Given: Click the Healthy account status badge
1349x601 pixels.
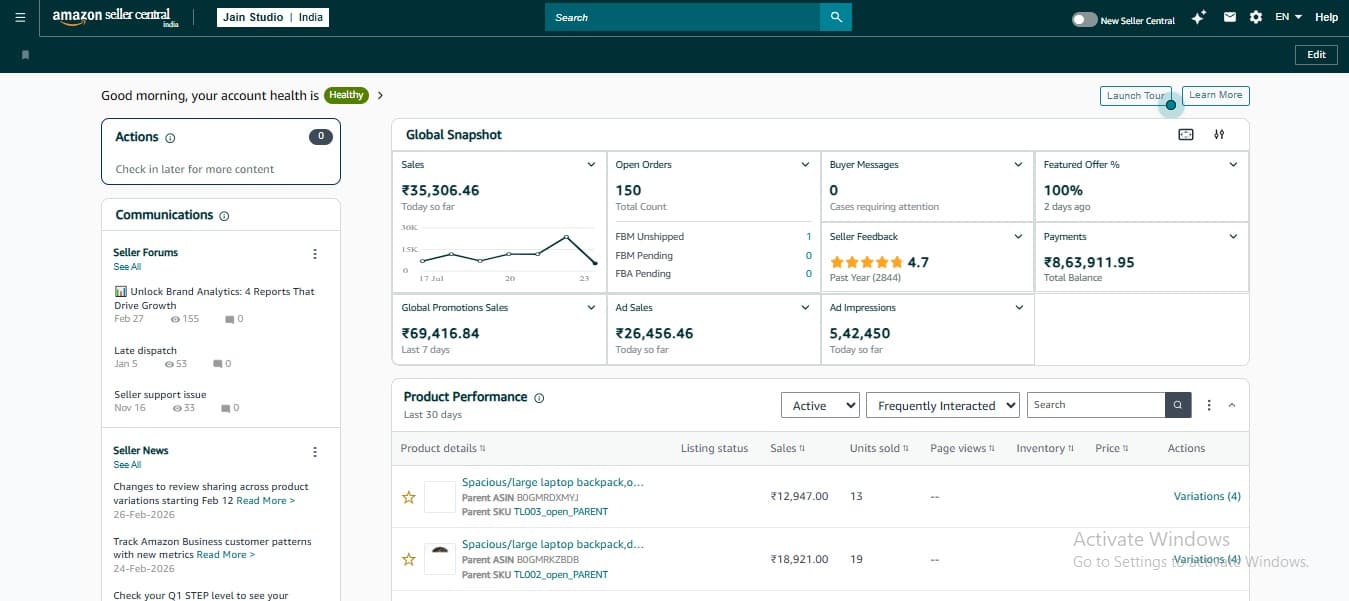Looking at the screenshot, I should 346,95.
